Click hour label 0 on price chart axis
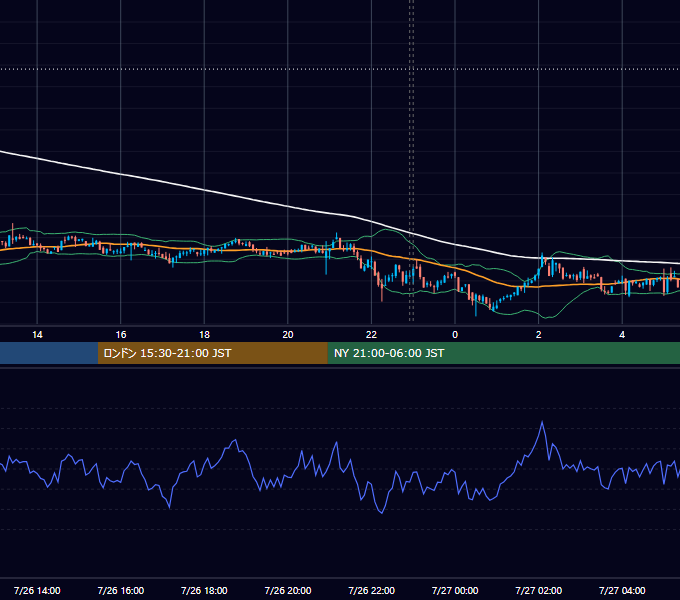Image resolution: width=680 pixels, height=600 pixels. click(455, 335)
